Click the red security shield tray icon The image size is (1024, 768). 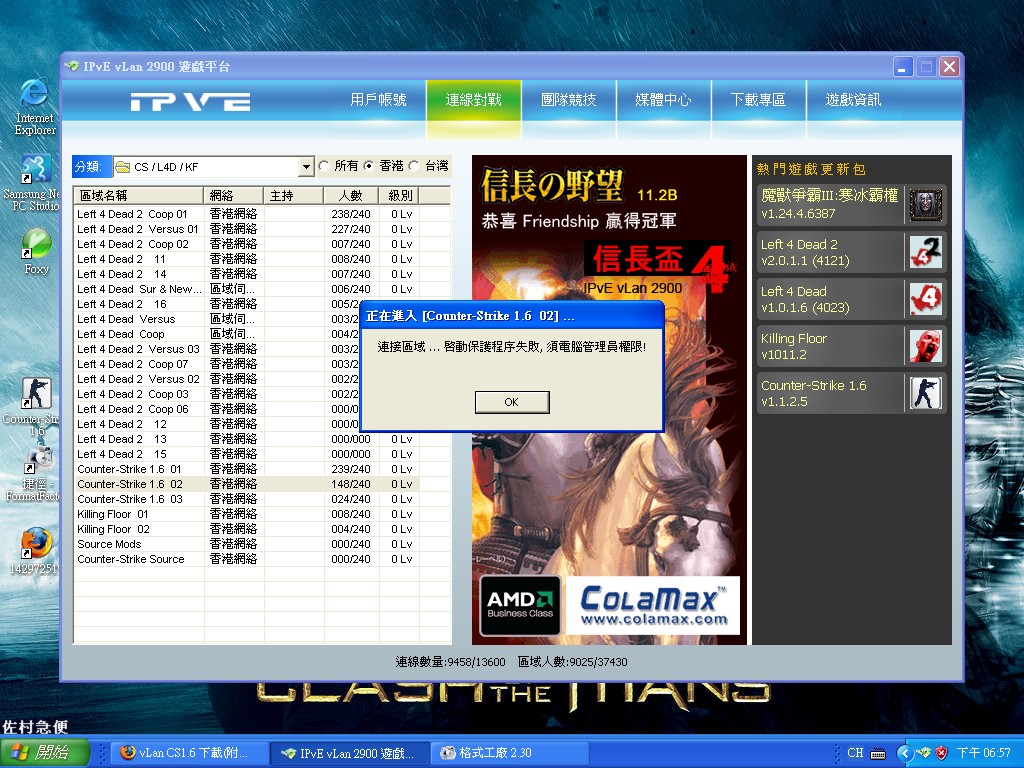click(941, 753)
